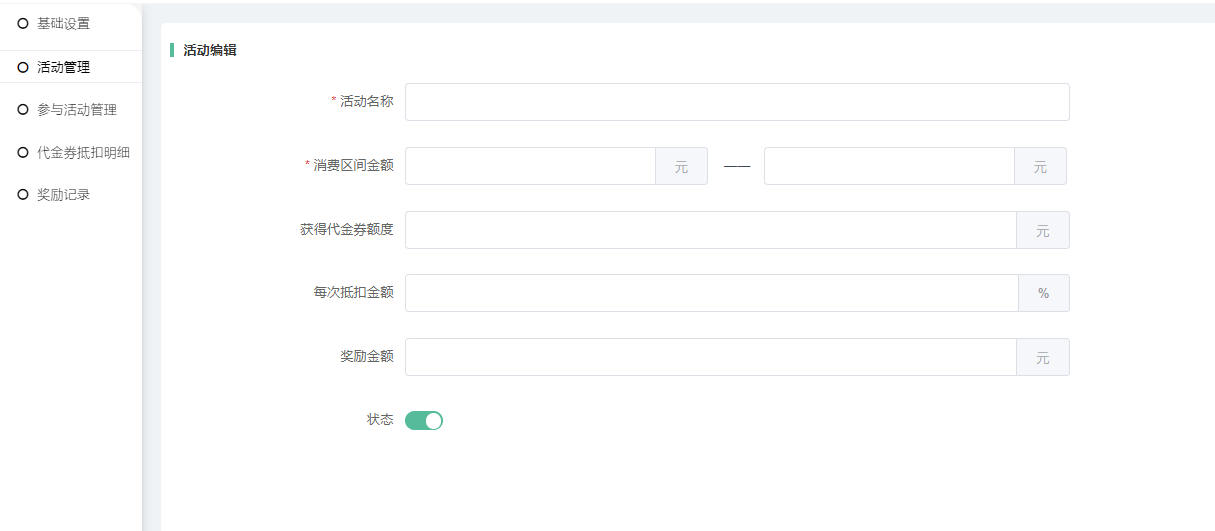Focus the 活动名称 input field
This screenshot has height=531, width=1215.
coord(736,102)
